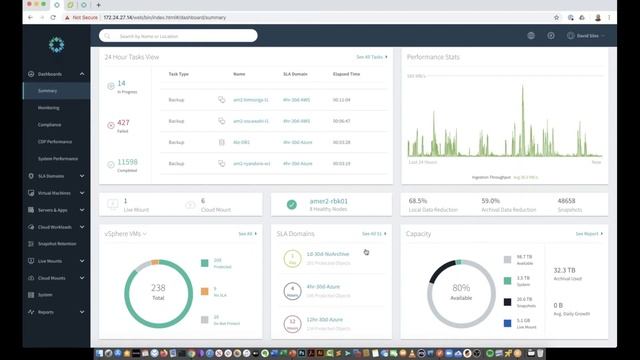Click the Snapshot Retention sidebar icon
Viewport: 640px width, 360px height.
pos(31,244)
